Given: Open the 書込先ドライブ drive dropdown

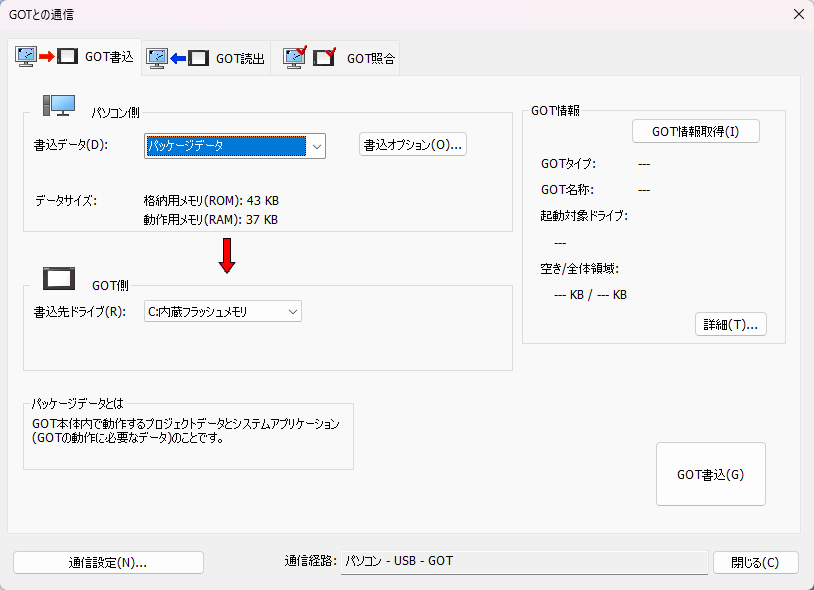Looking at the screenshot, I should pyautogui.click(x=292, y=312).
